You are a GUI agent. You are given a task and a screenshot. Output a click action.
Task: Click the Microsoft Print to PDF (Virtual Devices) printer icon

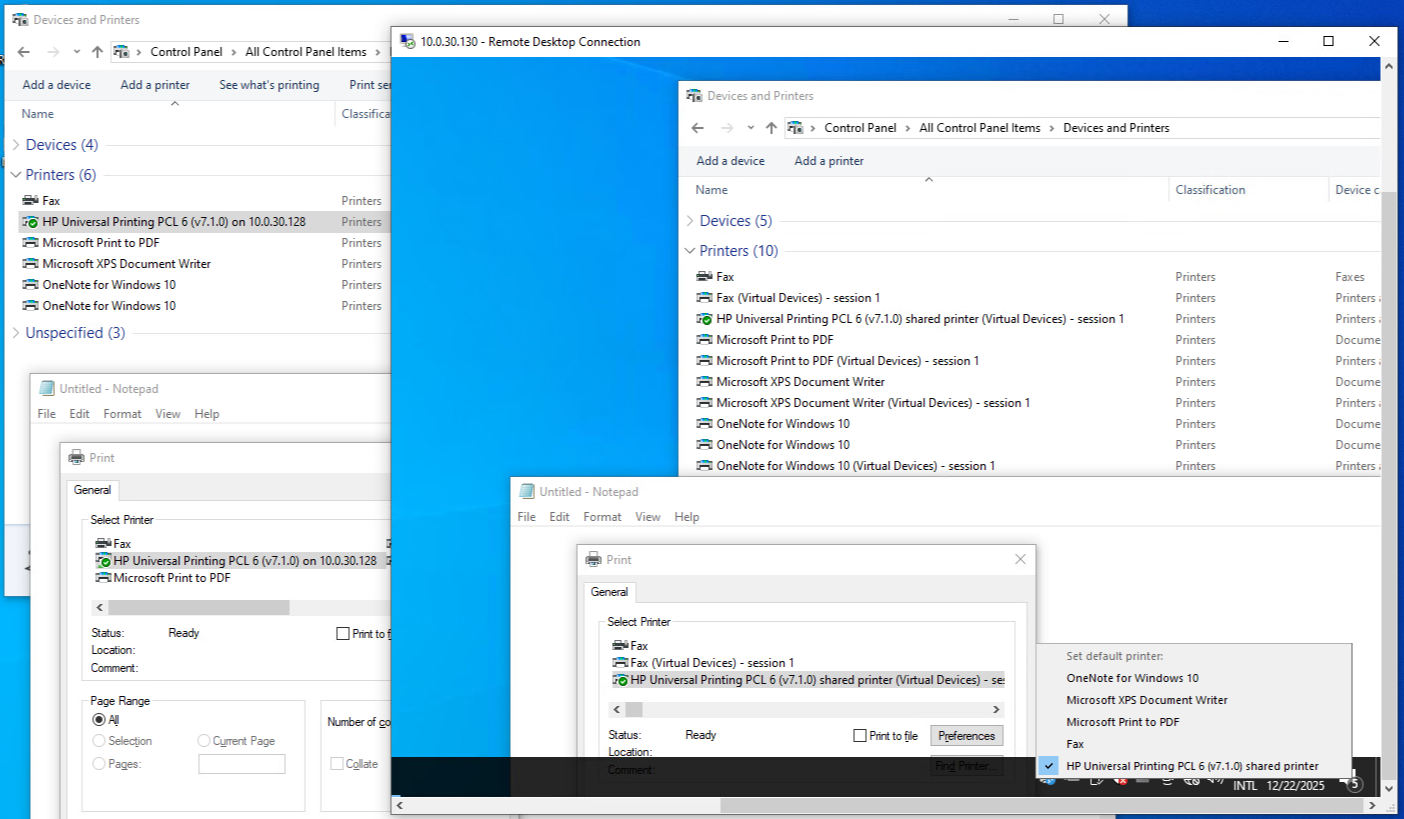[x=705, y=361]
